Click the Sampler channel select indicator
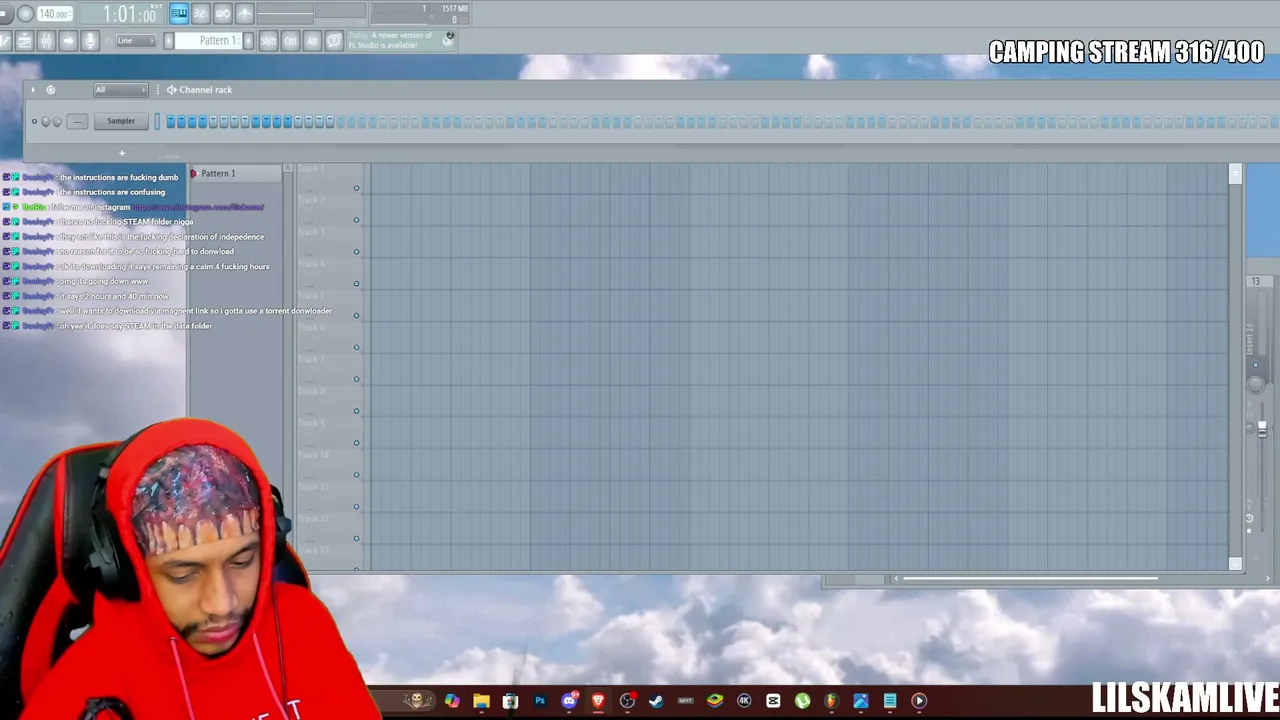 [x=157, y=122]
